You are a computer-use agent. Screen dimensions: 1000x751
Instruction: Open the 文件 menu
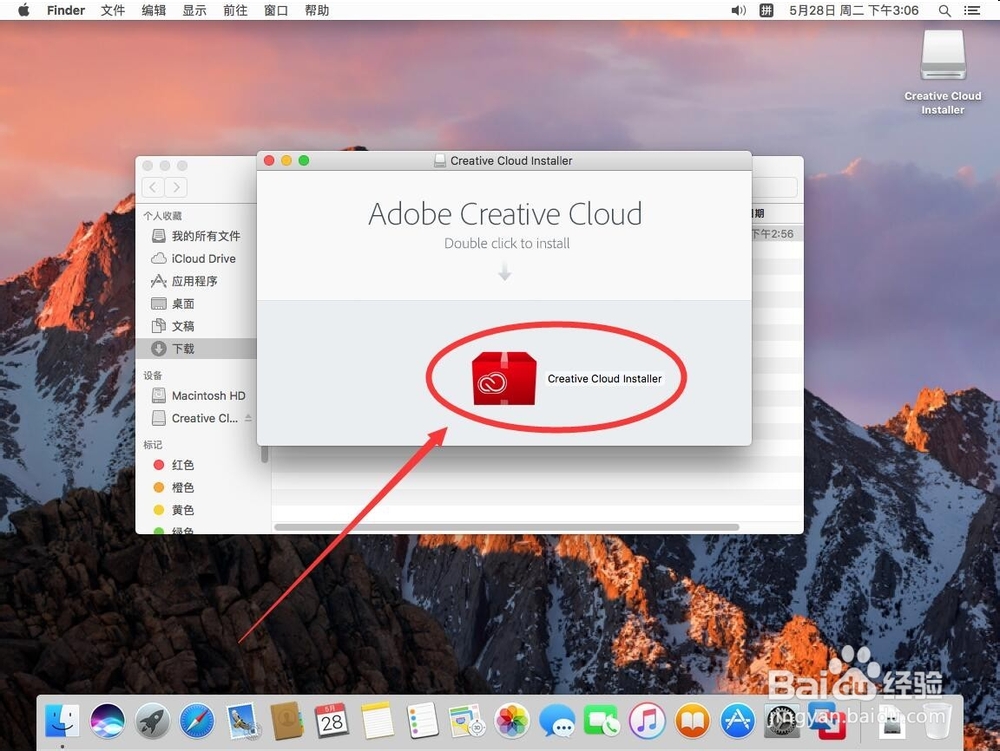click(x=113, y=10)
